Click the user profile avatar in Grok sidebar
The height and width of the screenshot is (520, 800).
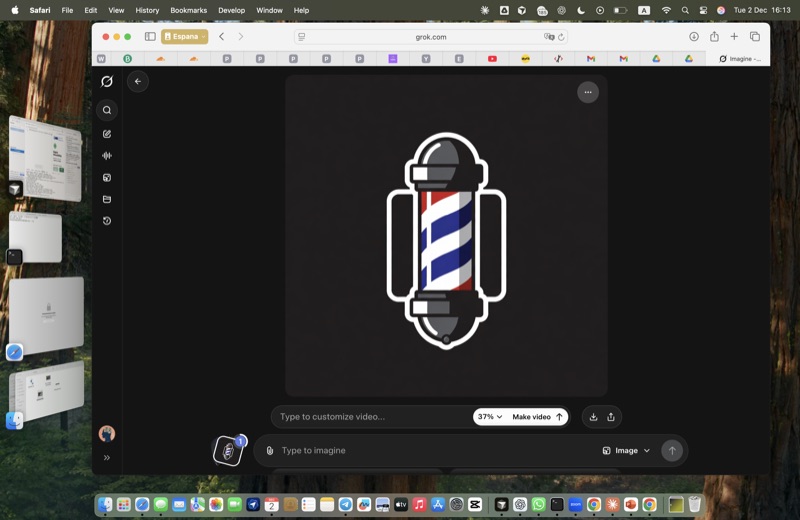[x=107, y=434]
